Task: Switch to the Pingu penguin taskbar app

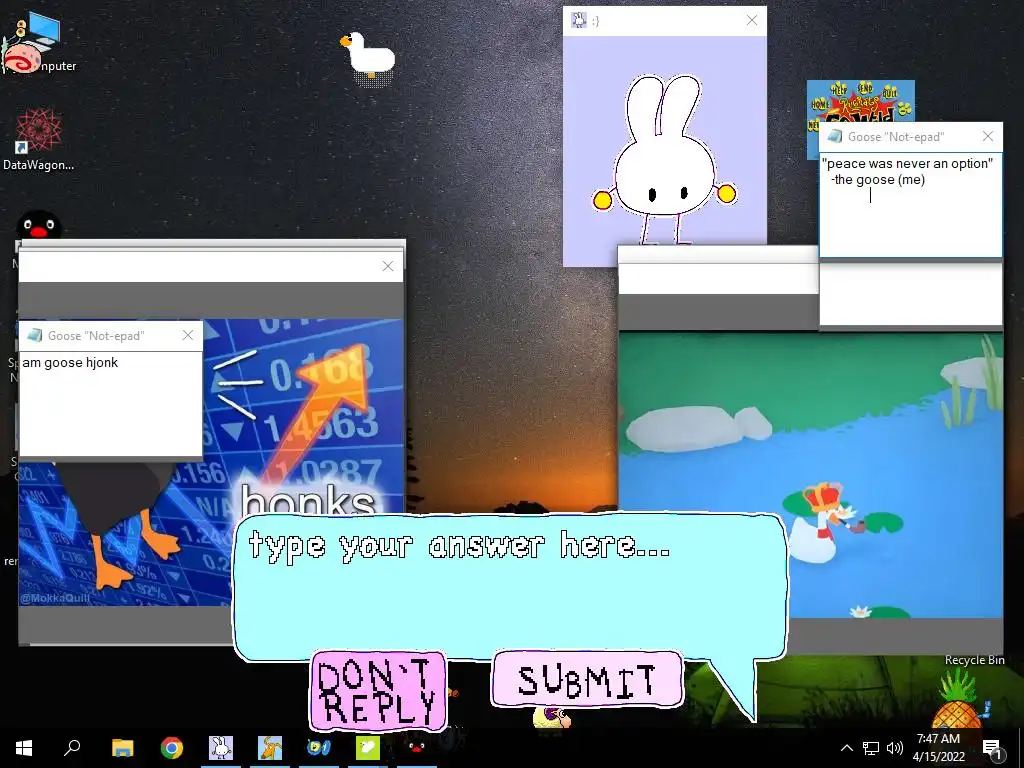Action: (x=416, y=746)
